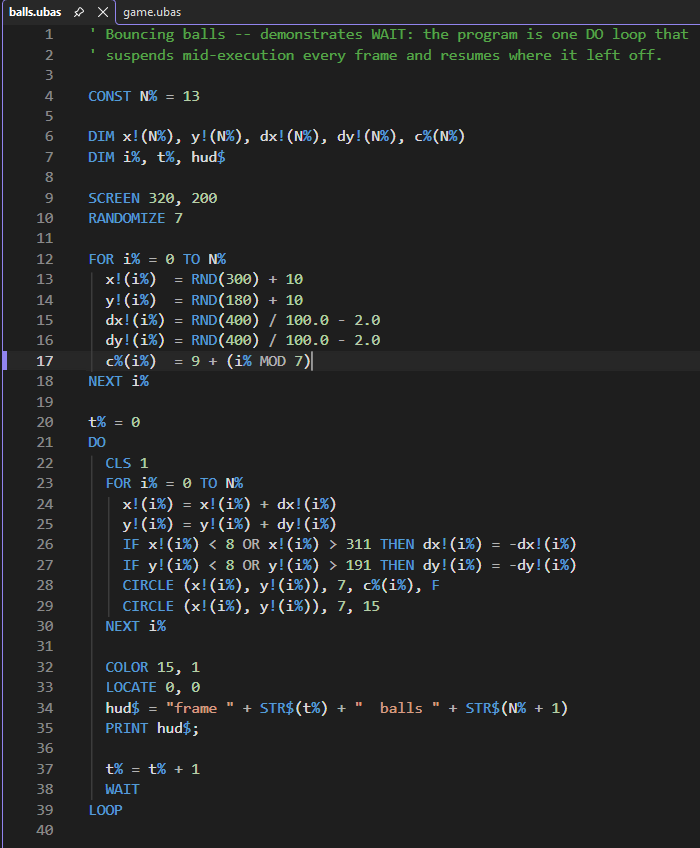Click the RANDOMIZE keyword
This screenshot has width=700, height=848.
(127, 218)
